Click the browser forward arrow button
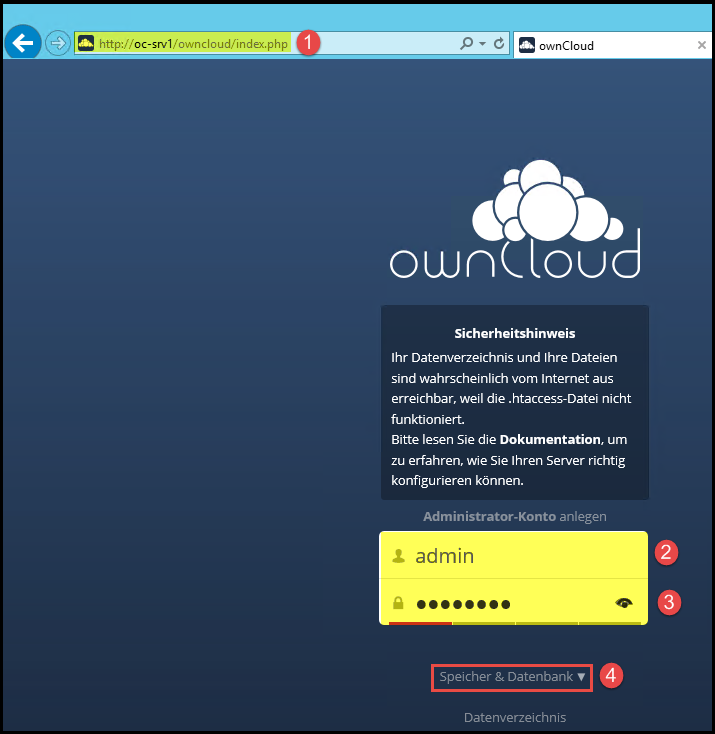Viewport: 715px width, 734px height. (x=57, y=43)
